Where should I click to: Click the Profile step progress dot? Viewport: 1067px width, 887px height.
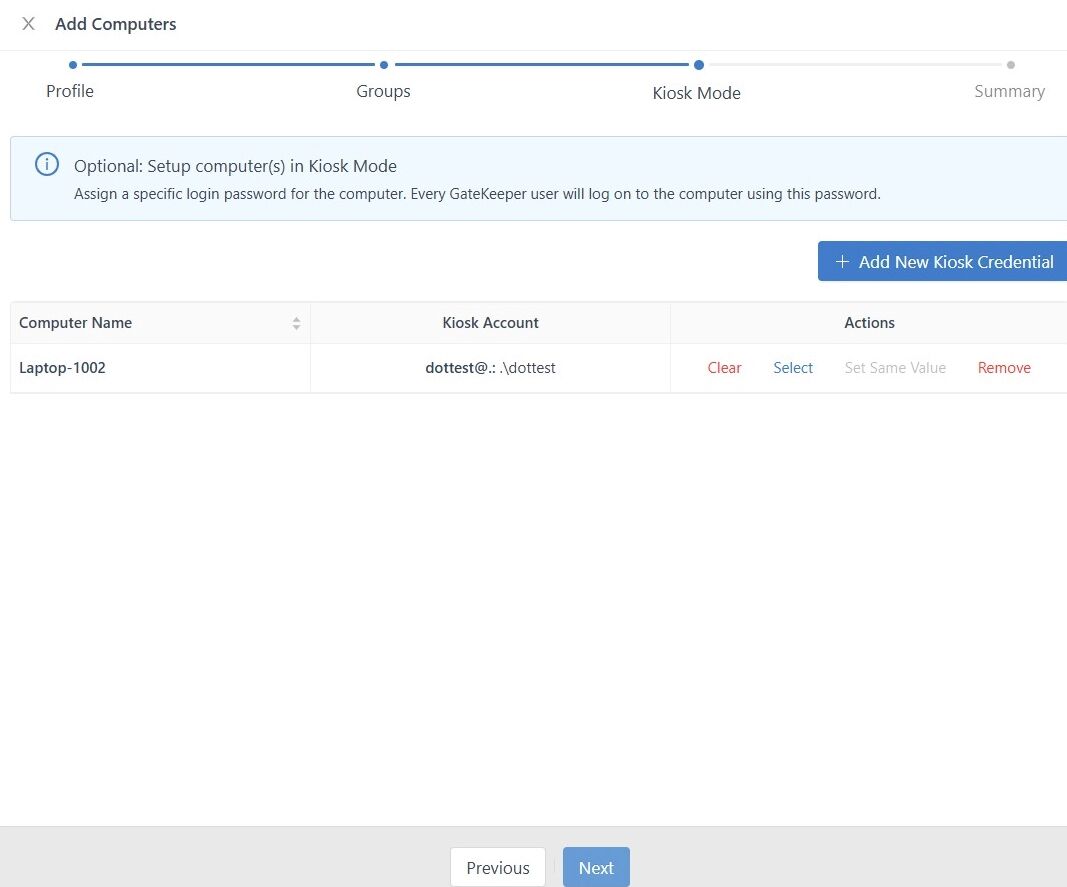point(73,65)
